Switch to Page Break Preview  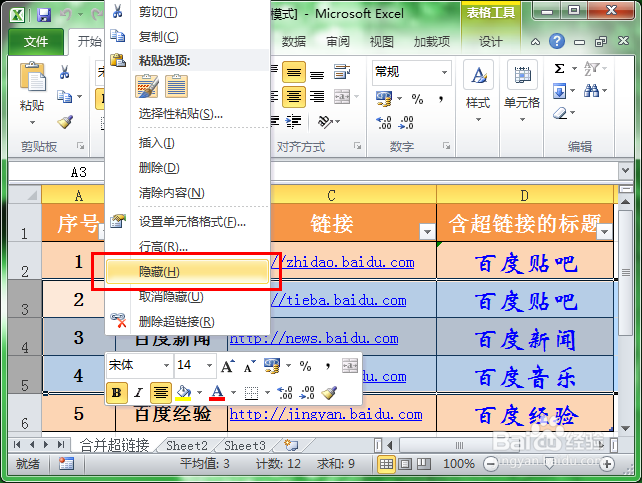point(424,464)
